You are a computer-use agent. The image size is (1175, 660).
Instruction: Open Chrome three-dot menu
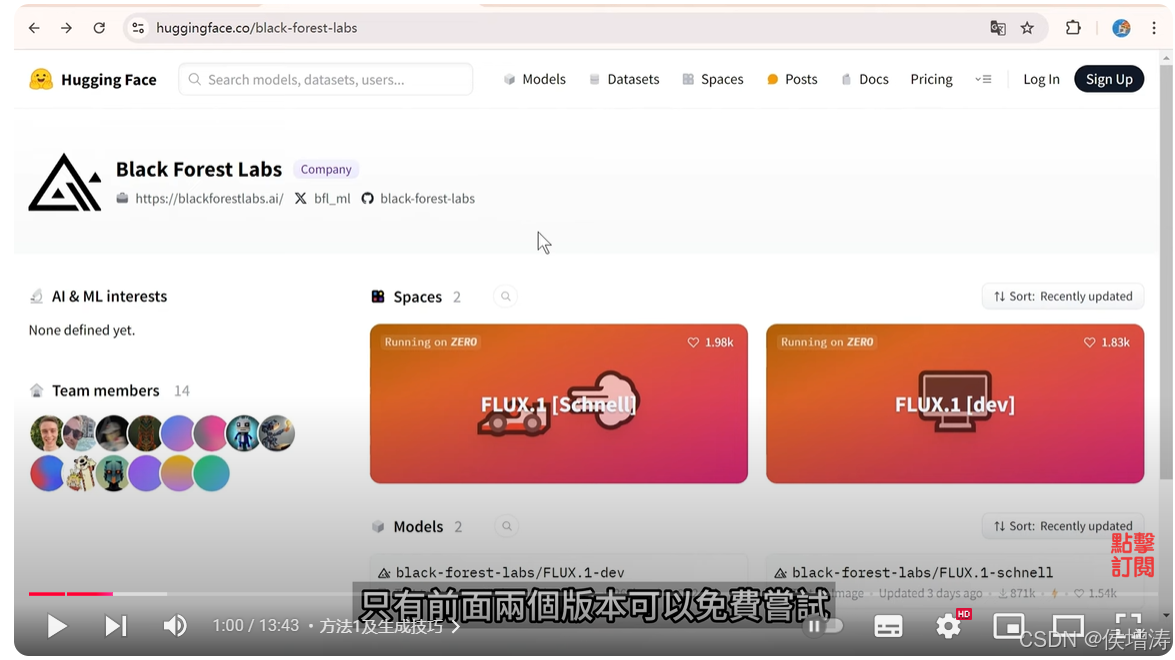click(x=1154, y=28)
